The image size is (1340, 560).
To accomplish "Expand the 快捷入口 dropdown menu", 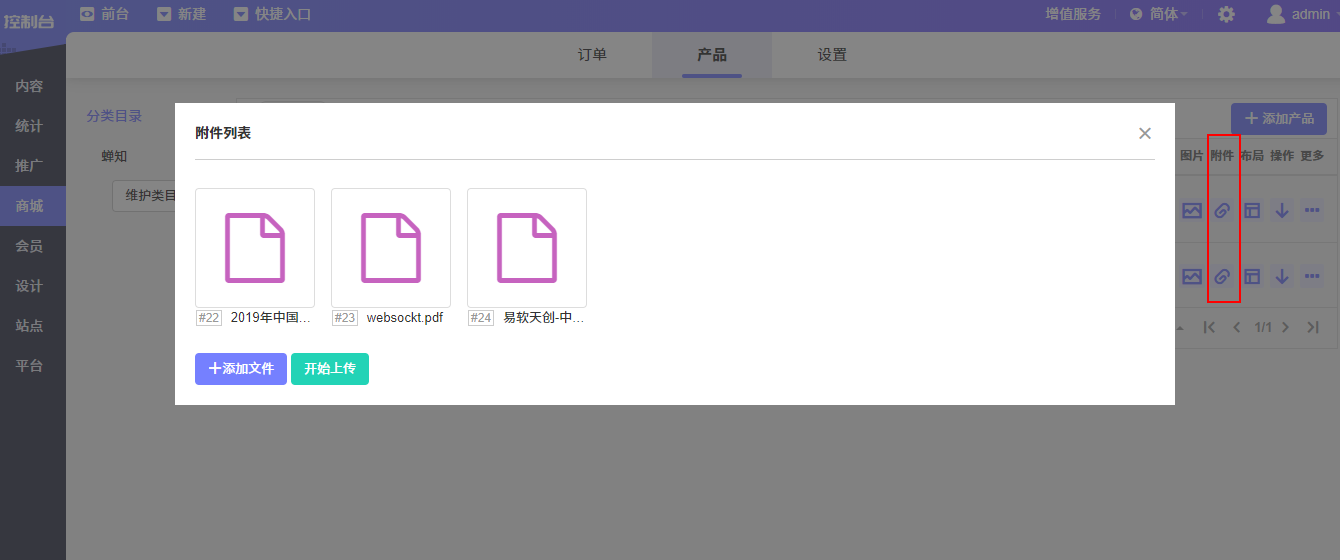I will click(x=272, y=14).
